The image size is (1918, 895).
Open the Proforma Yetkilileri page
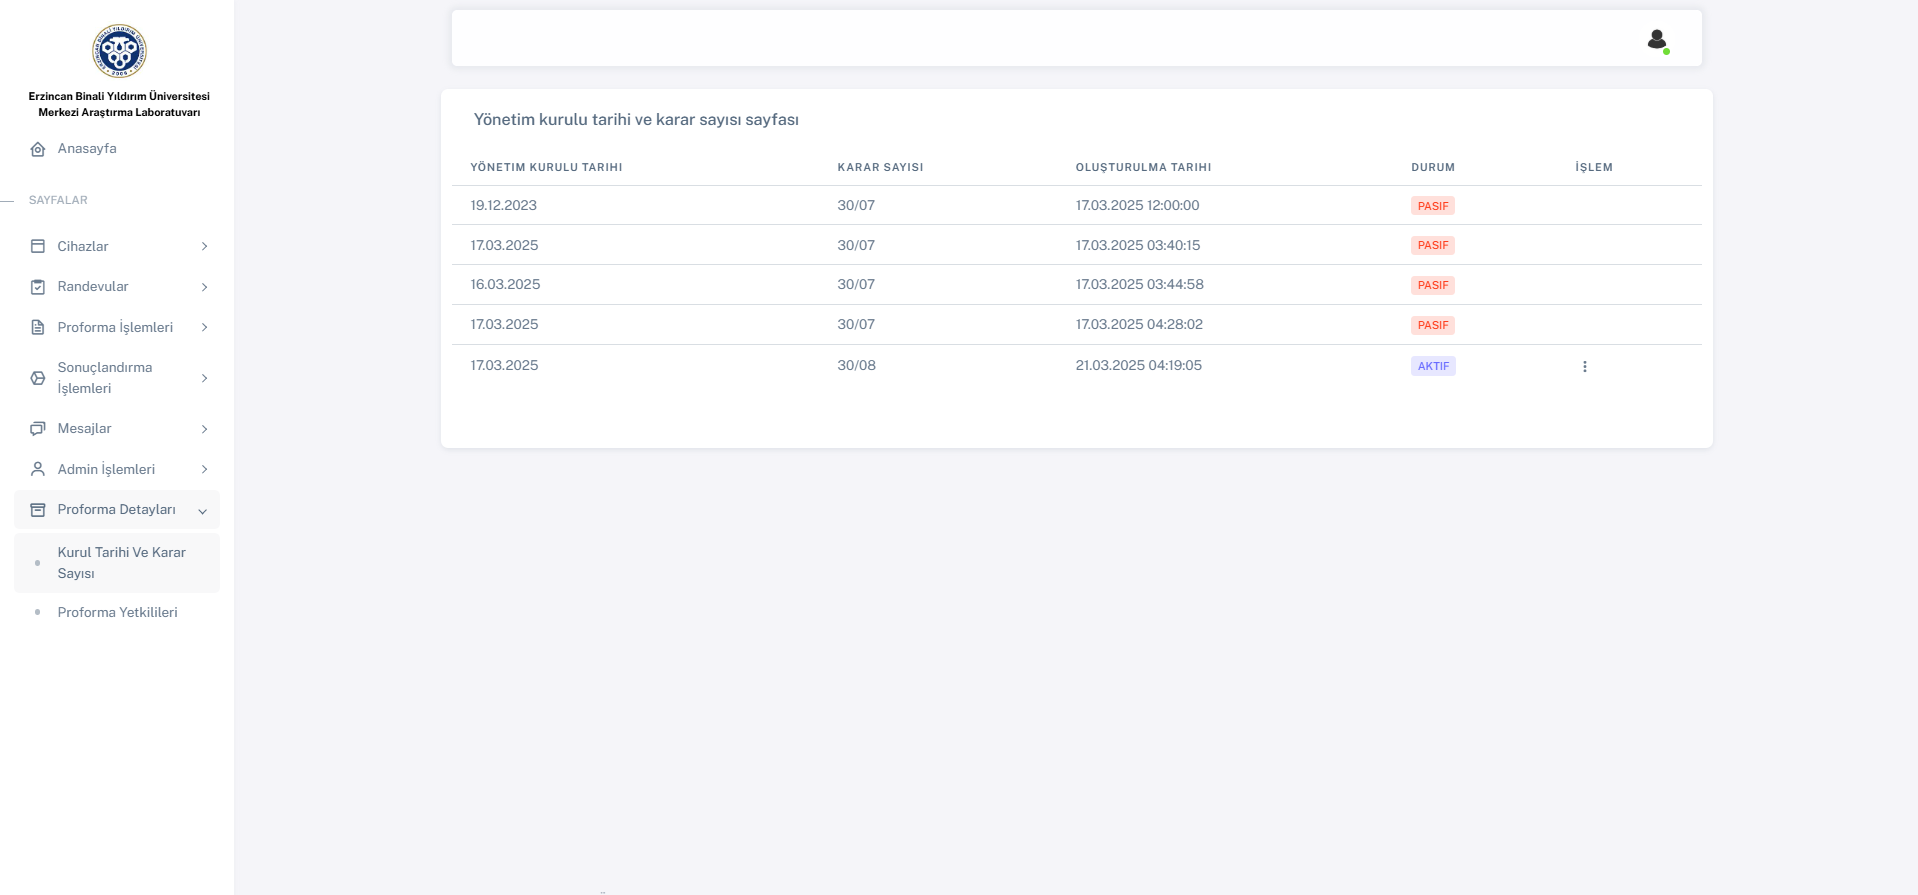tap(117, 612)
